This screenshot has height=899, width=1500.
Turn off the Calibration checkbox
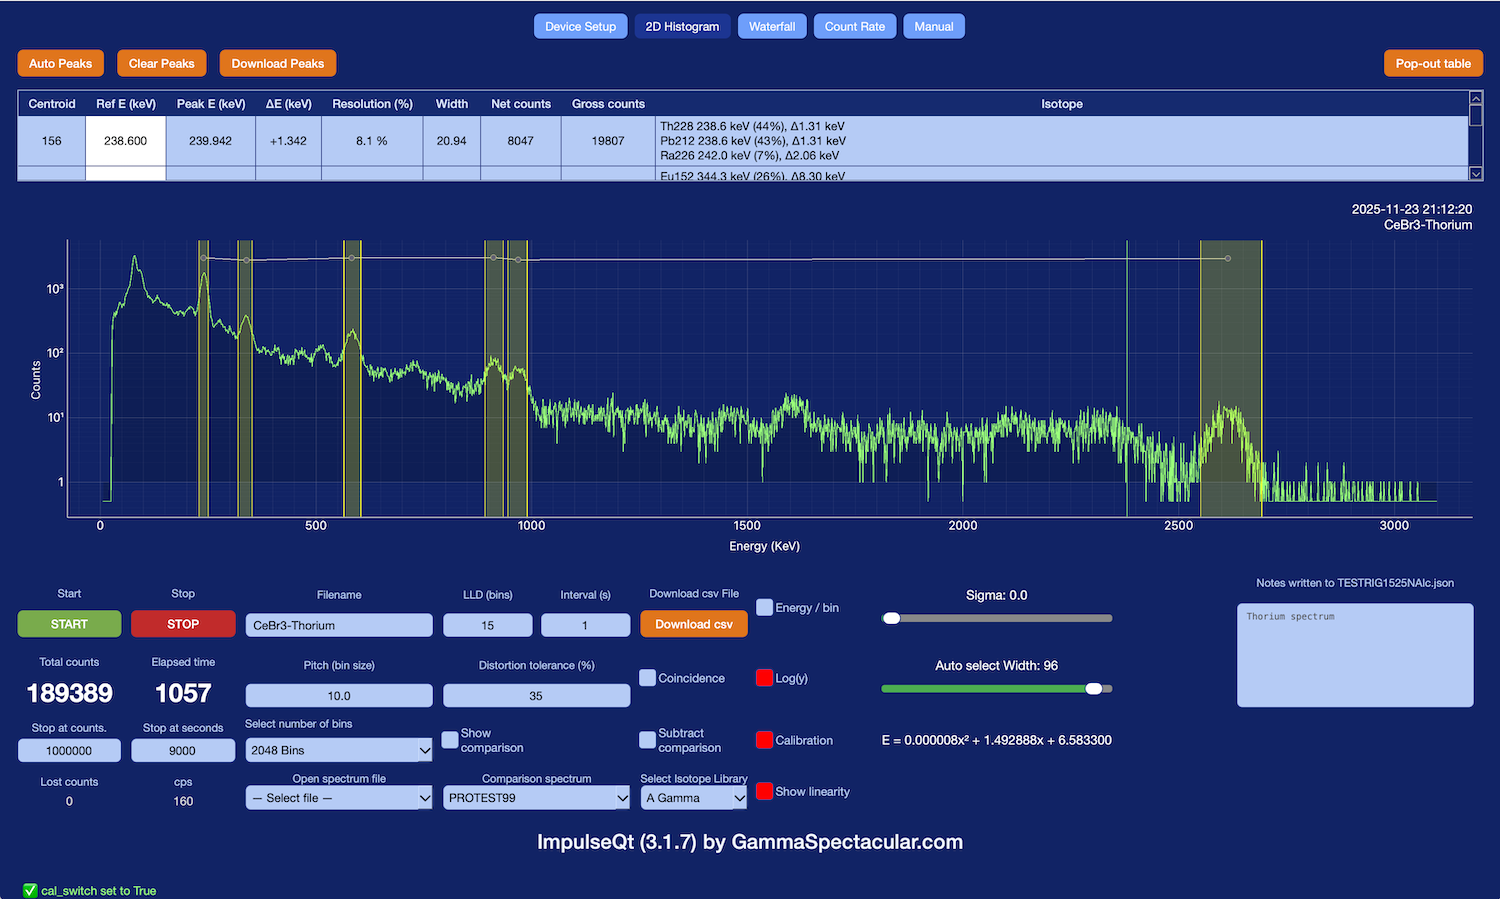765,740
